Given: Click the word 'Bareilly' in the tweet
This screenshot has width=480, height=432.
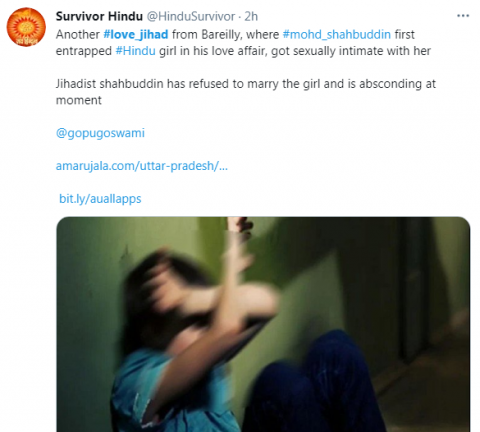Looking at the screenshot, I should pos(221,35).
